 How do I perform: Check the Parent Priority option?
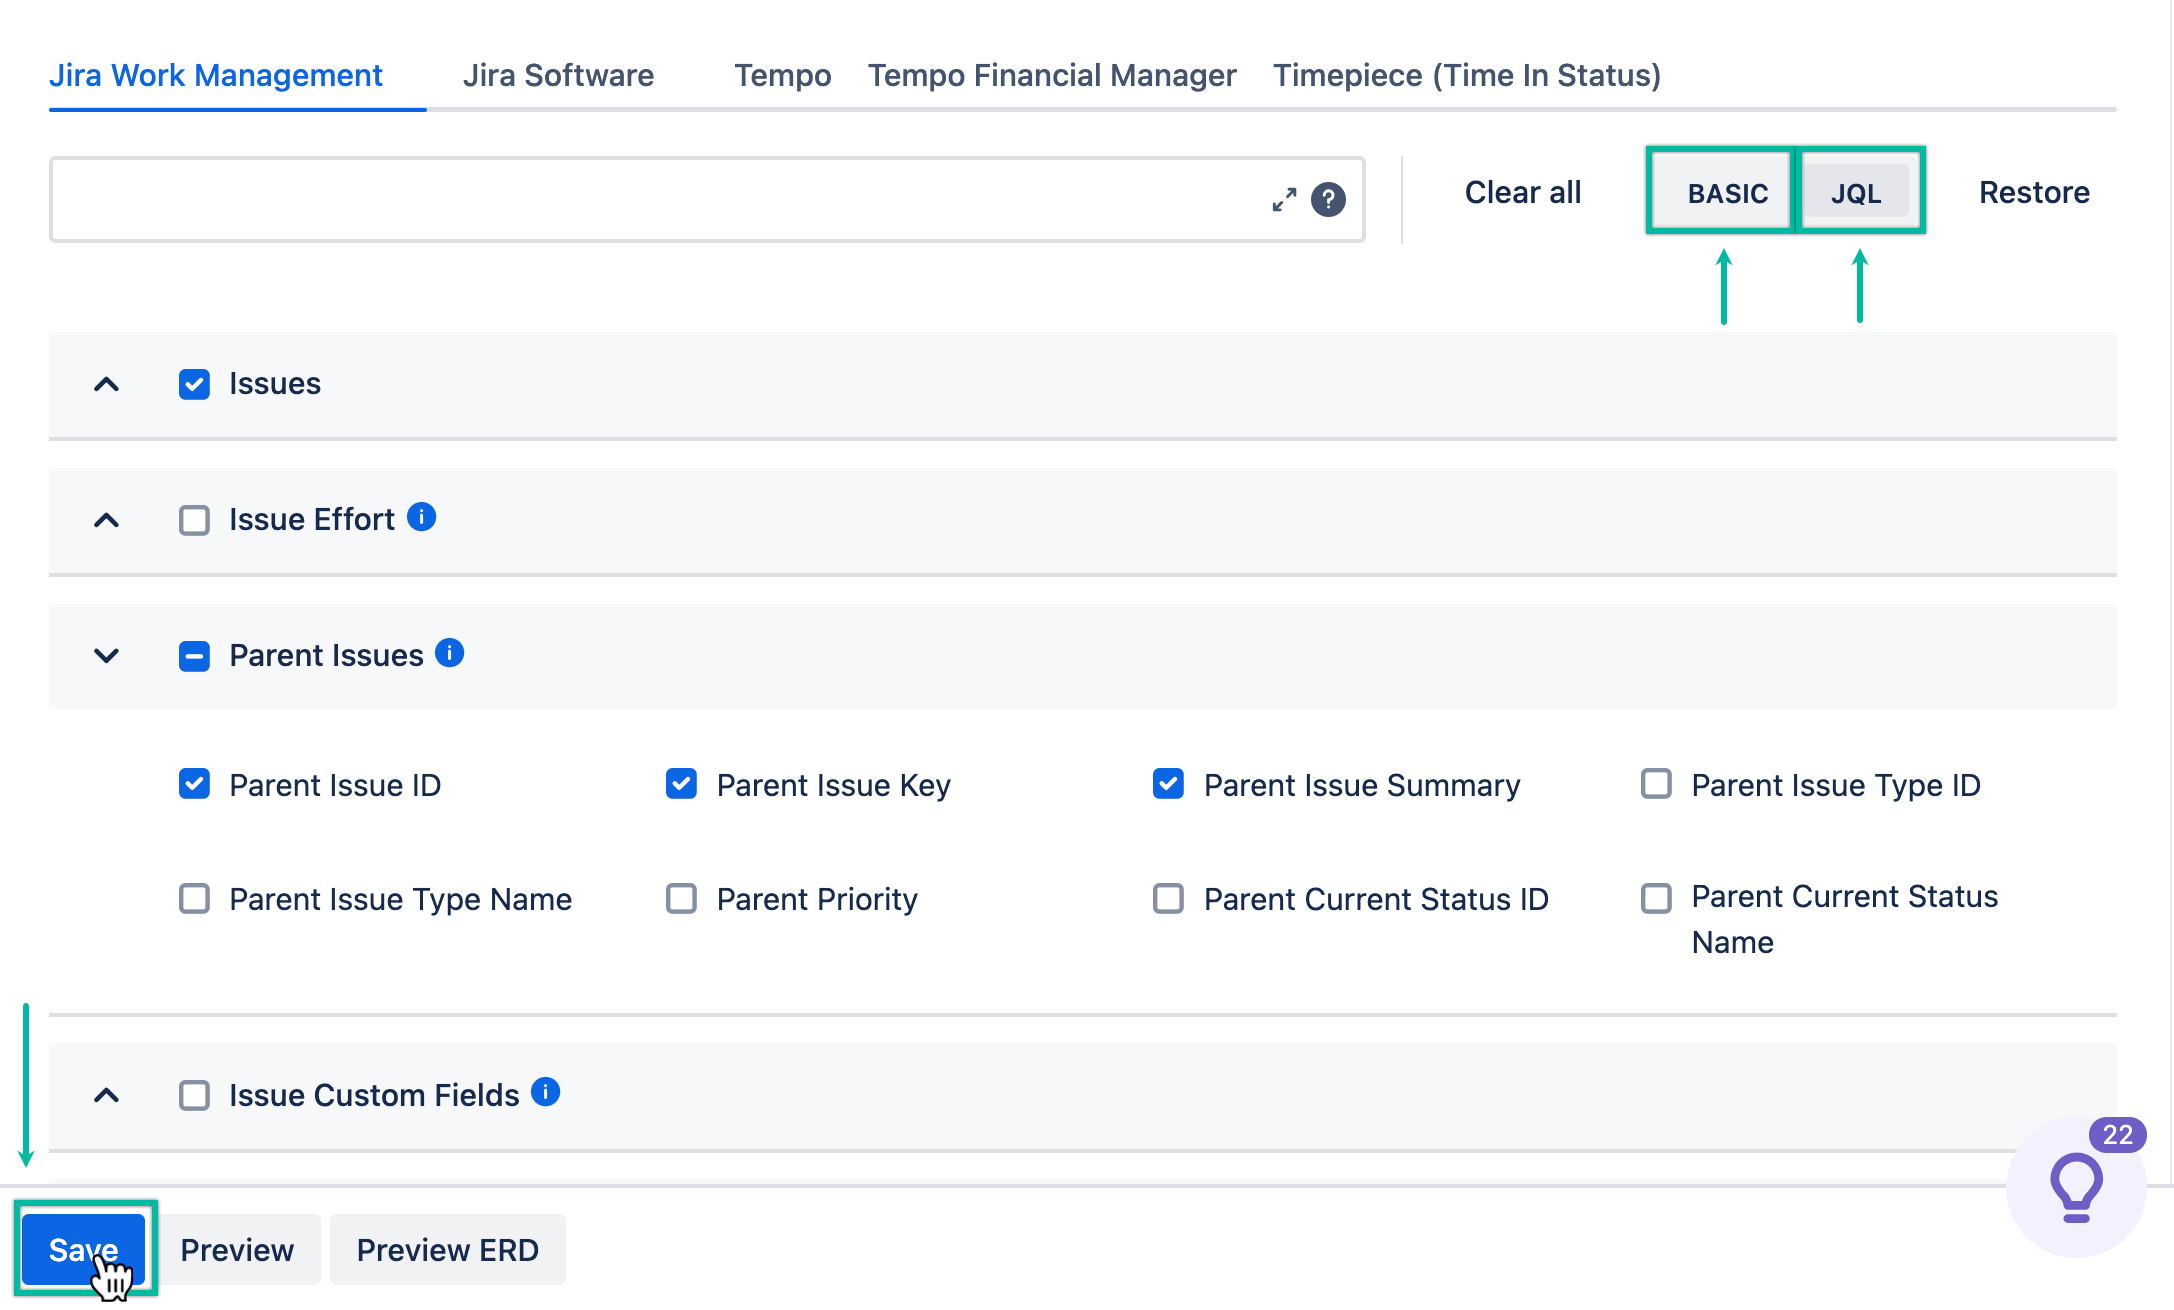(x=681, y=898)
